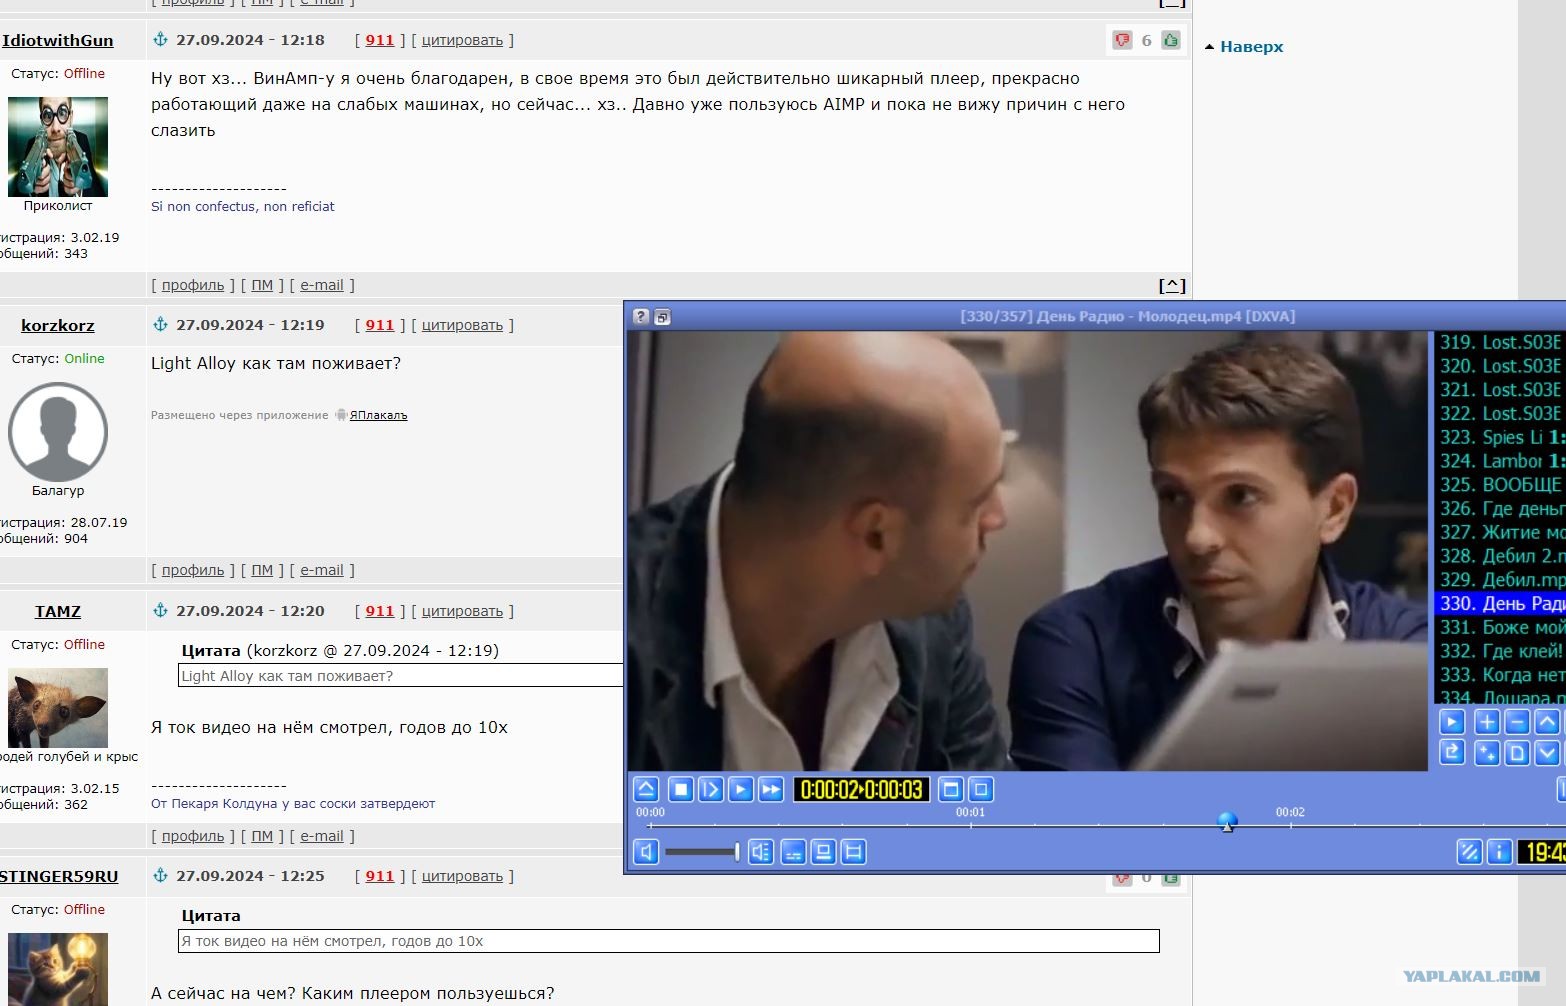The width and height of the screenshot is (1566, 1006).
Task: Open TAMZ's username link
Action: coord(58,611)
